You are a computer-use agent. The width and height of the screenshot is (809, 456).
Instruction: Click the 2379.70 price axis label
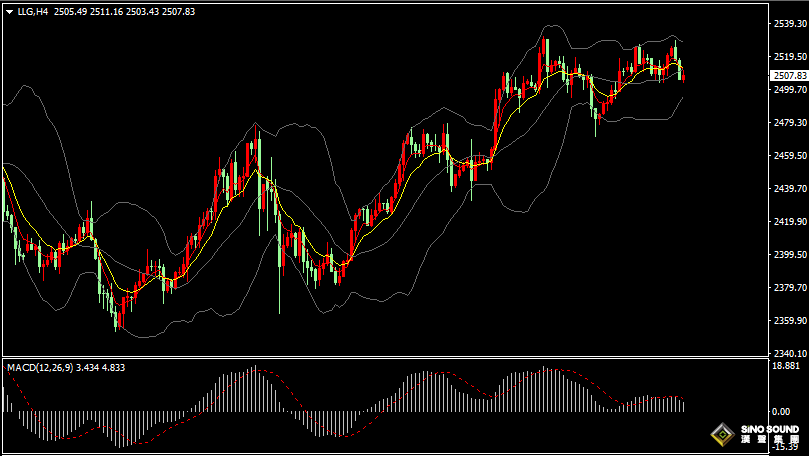(x=788, y=287)
